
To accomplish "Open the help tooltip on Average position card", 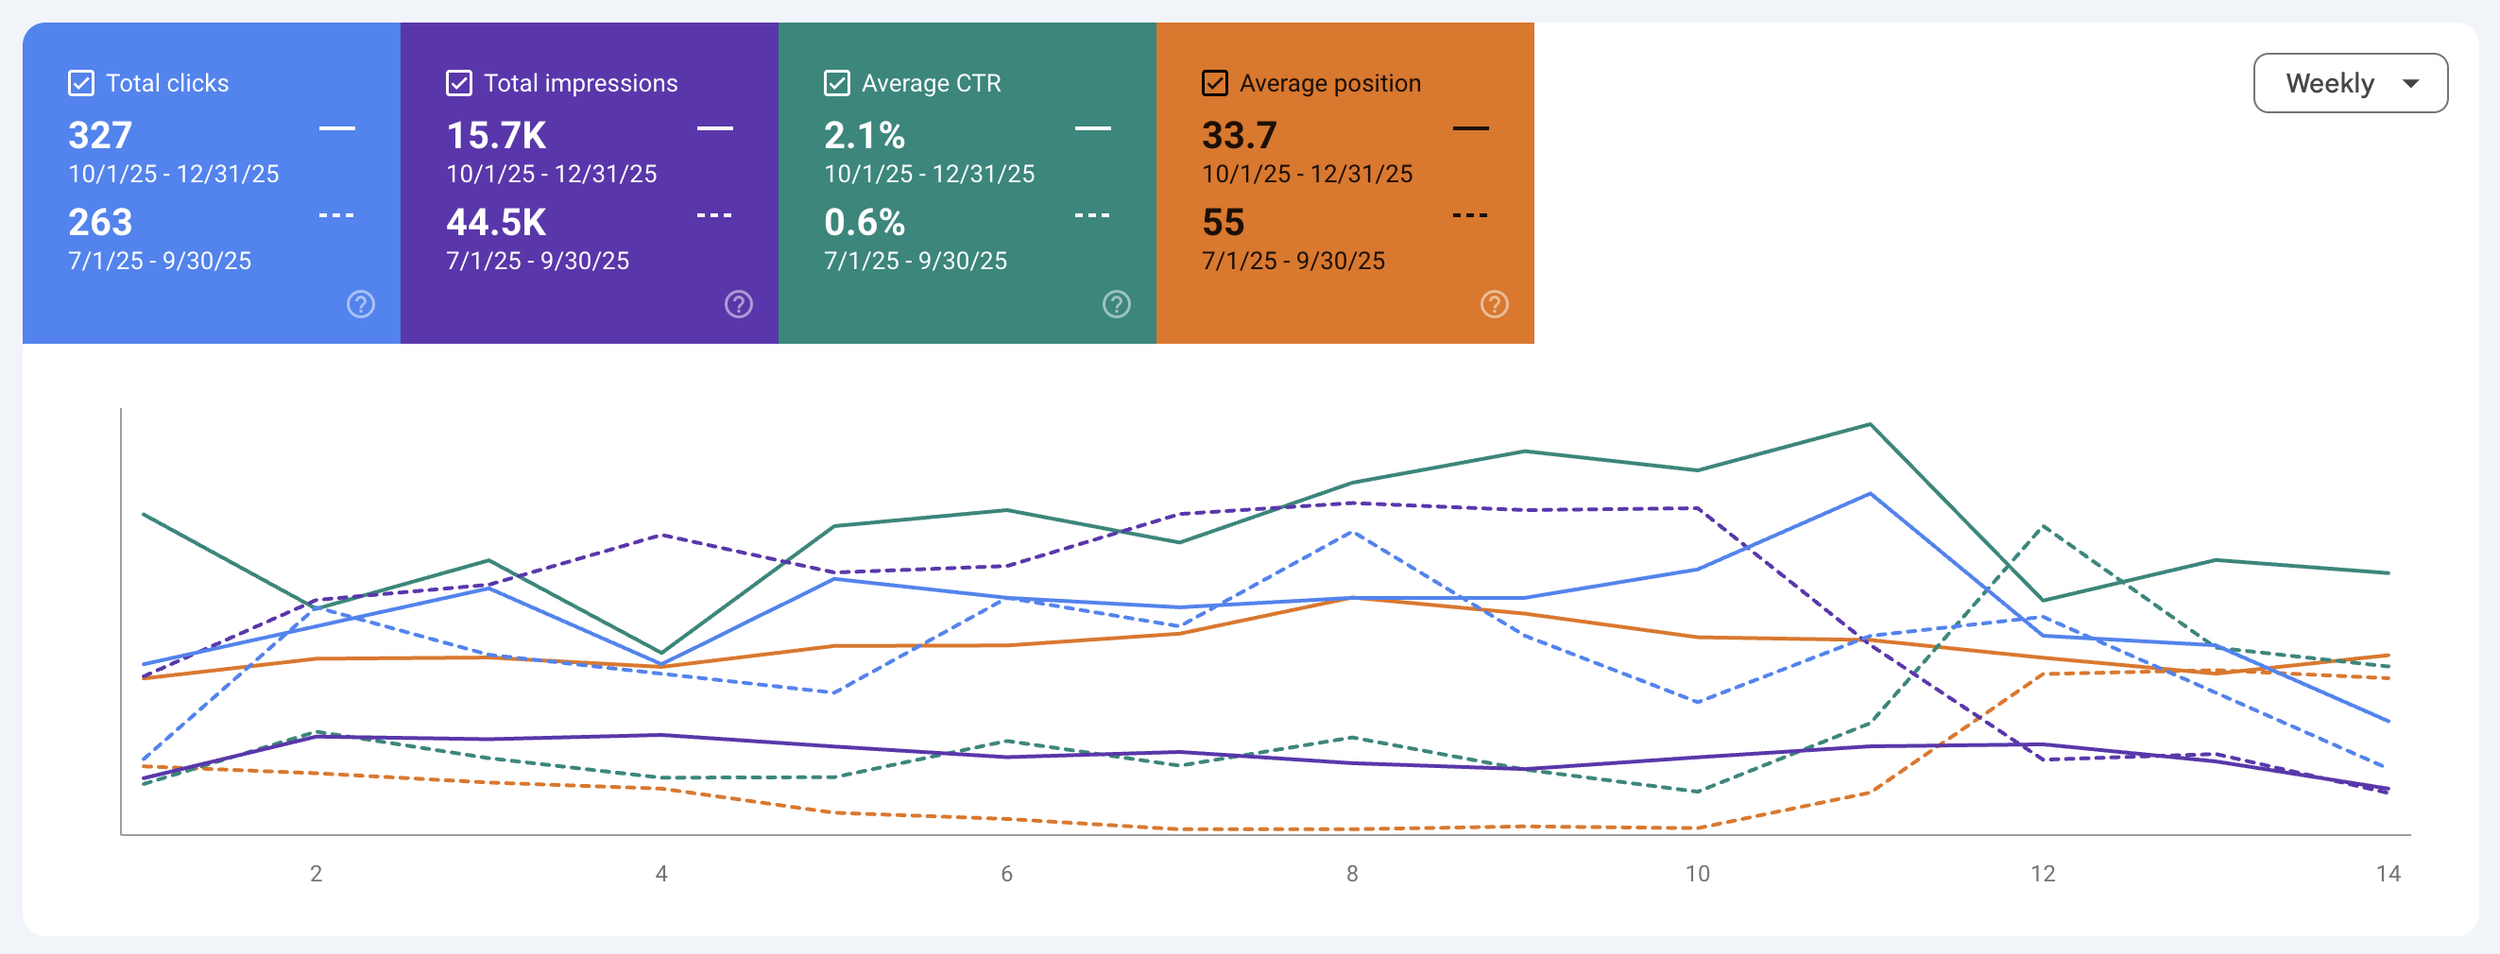I will point(1494,305).
